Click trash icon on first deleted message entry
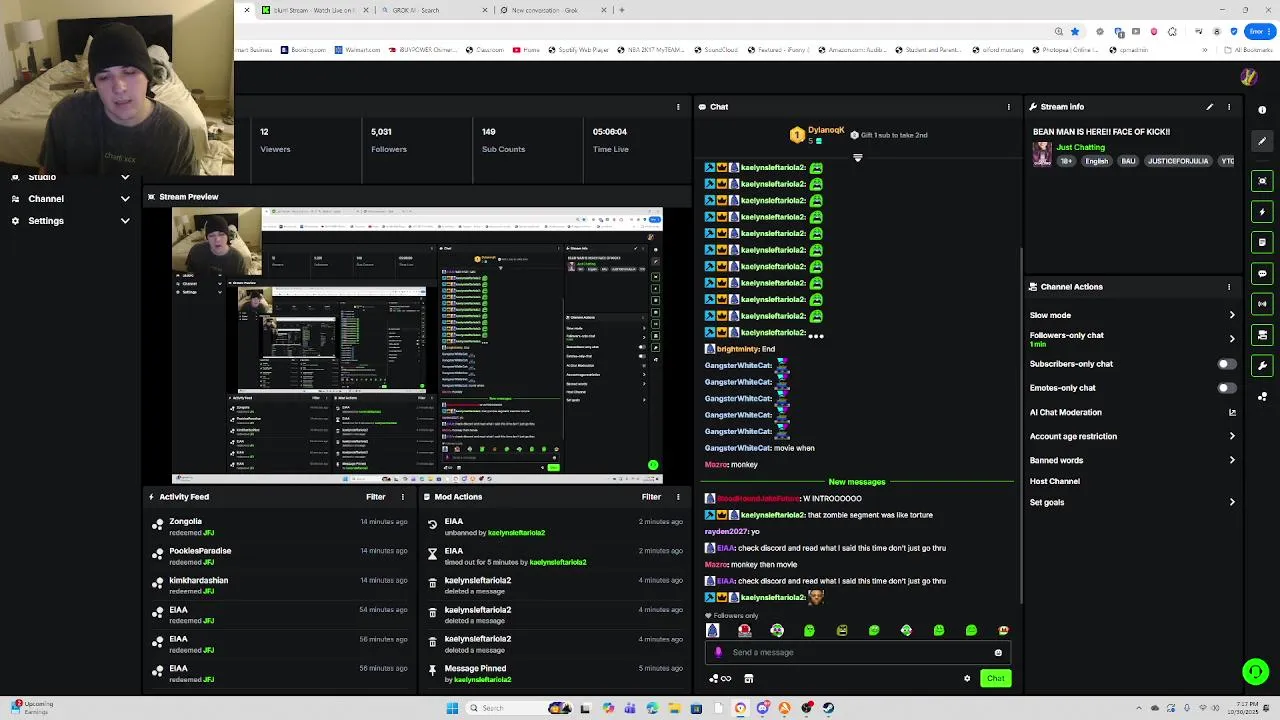Screen dimensions: 1280x720 coord(432,582)
